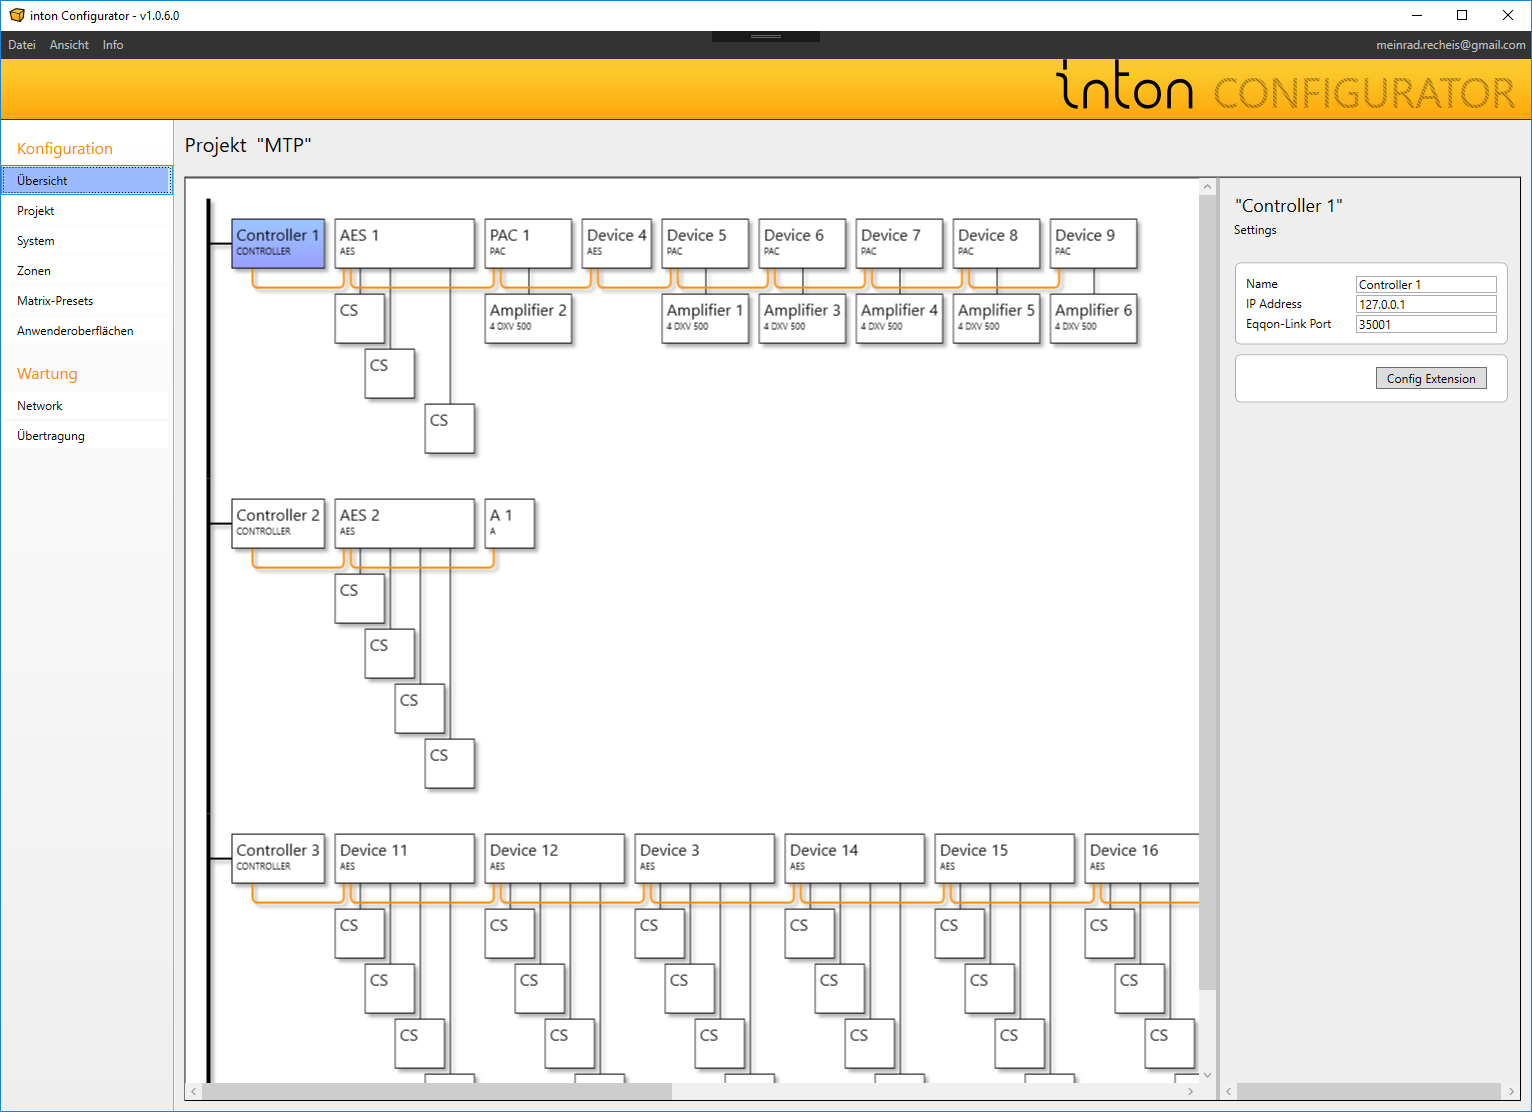The height and width of the screenshot is (1112, 1532).
Task: Select the Device 4 AES node
Action: click(x=617, y=243)
